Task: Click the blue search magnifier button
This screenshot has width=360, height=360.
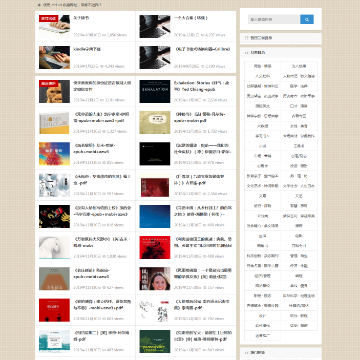Action: pos(307,19)
